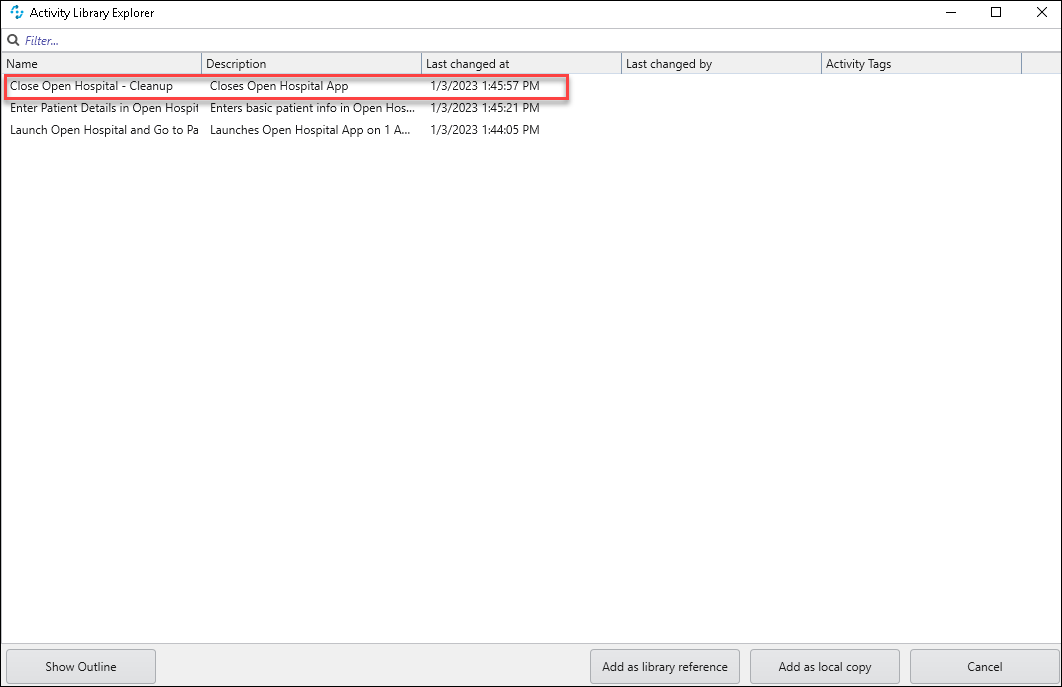This screenshot has width=1062, height=687.
Task: Select the 'Close Open Hospital - Cleanup' activity
Action: pyautogui.click(x=92, y=86)
